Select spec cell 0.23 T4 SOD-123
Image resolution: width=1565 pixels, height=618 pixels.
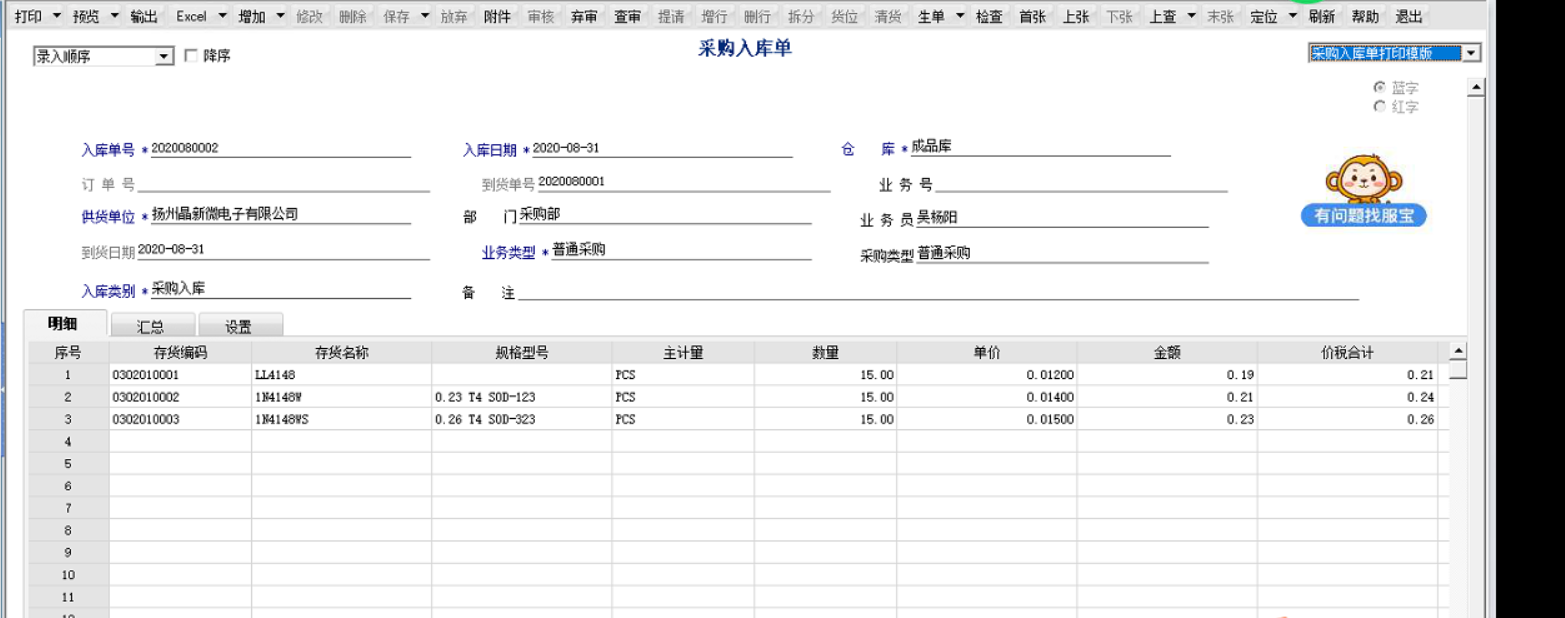pos(522,397)
